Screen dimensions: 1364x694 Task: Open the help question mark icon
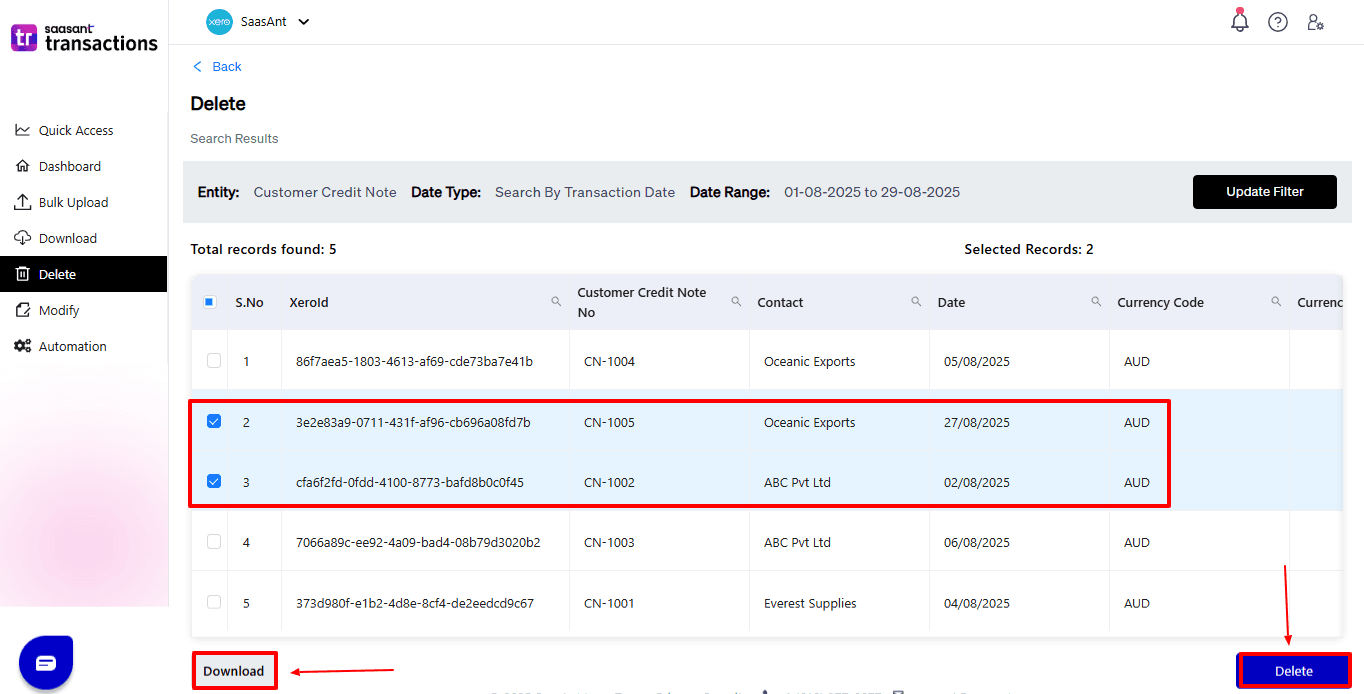[1278, 22]
